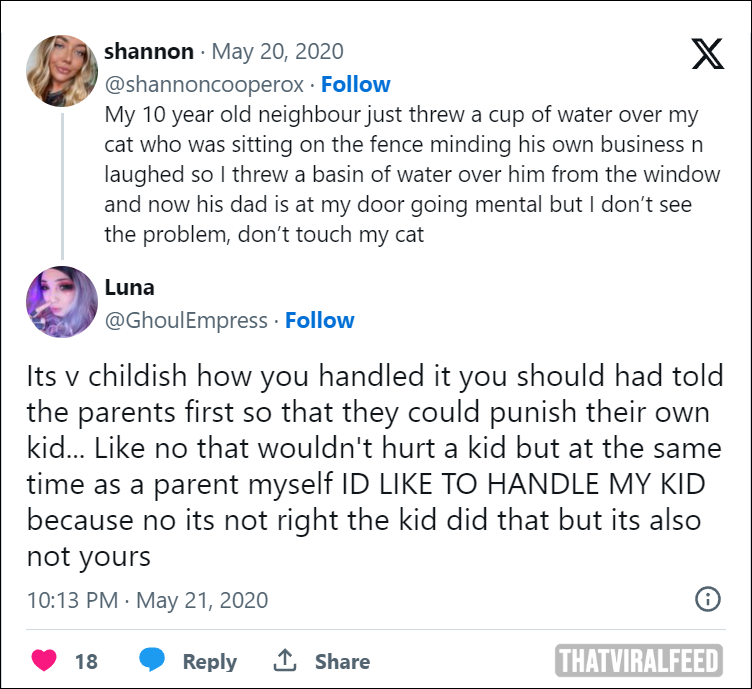
Task: Click the Share text label
Action: pyautogui.click(x=342, y=662)
